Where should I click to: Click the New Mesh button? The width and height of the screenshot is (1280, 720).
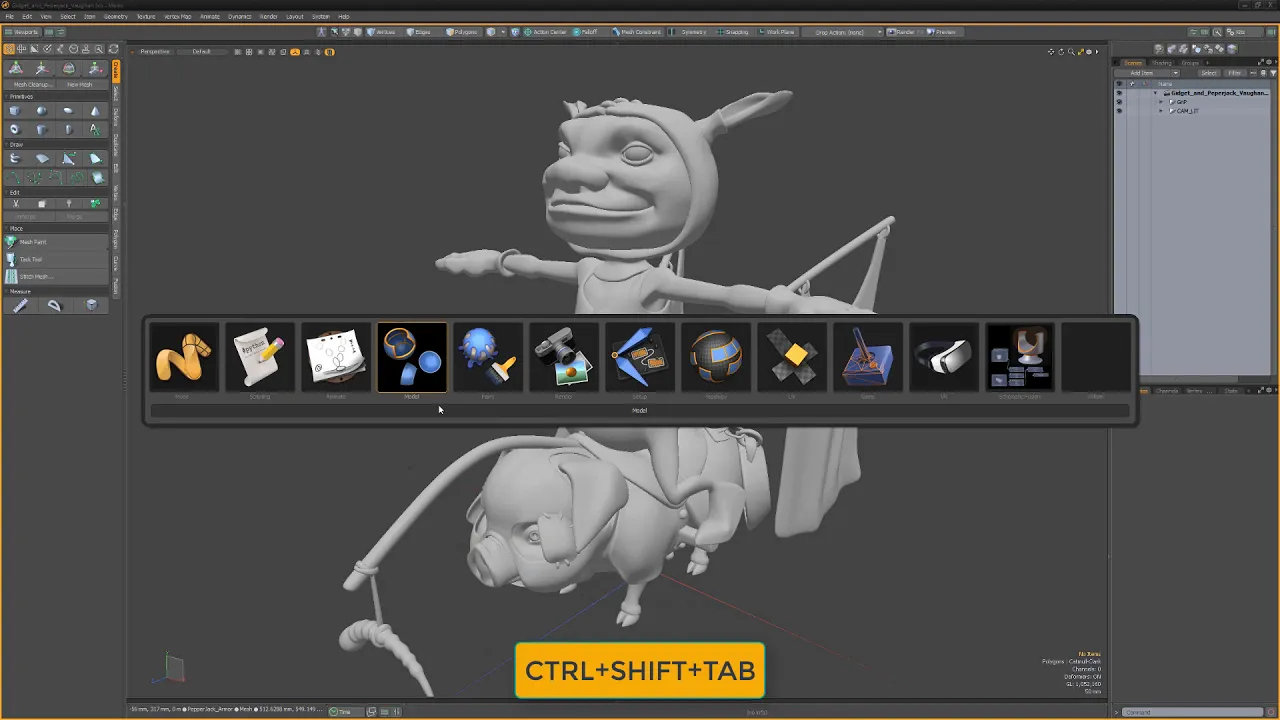coord(80,85)
